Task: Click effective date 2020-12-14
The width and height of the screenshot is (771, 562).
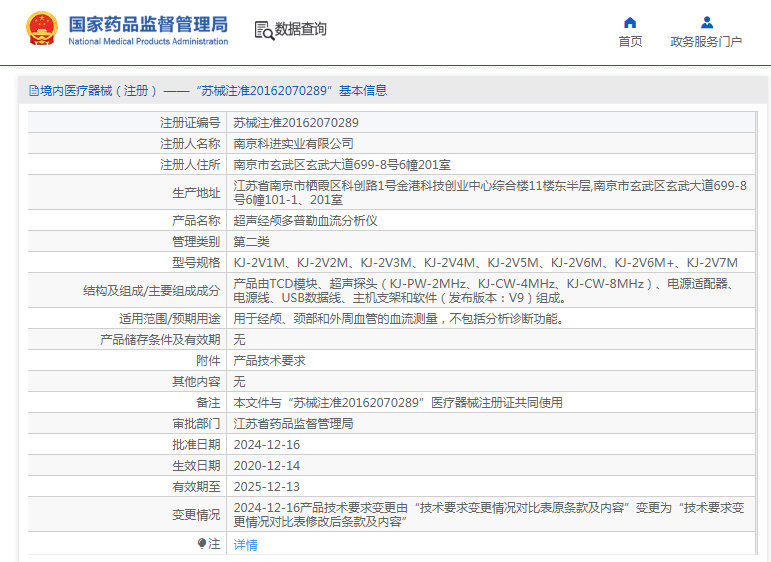Action: 267,466
